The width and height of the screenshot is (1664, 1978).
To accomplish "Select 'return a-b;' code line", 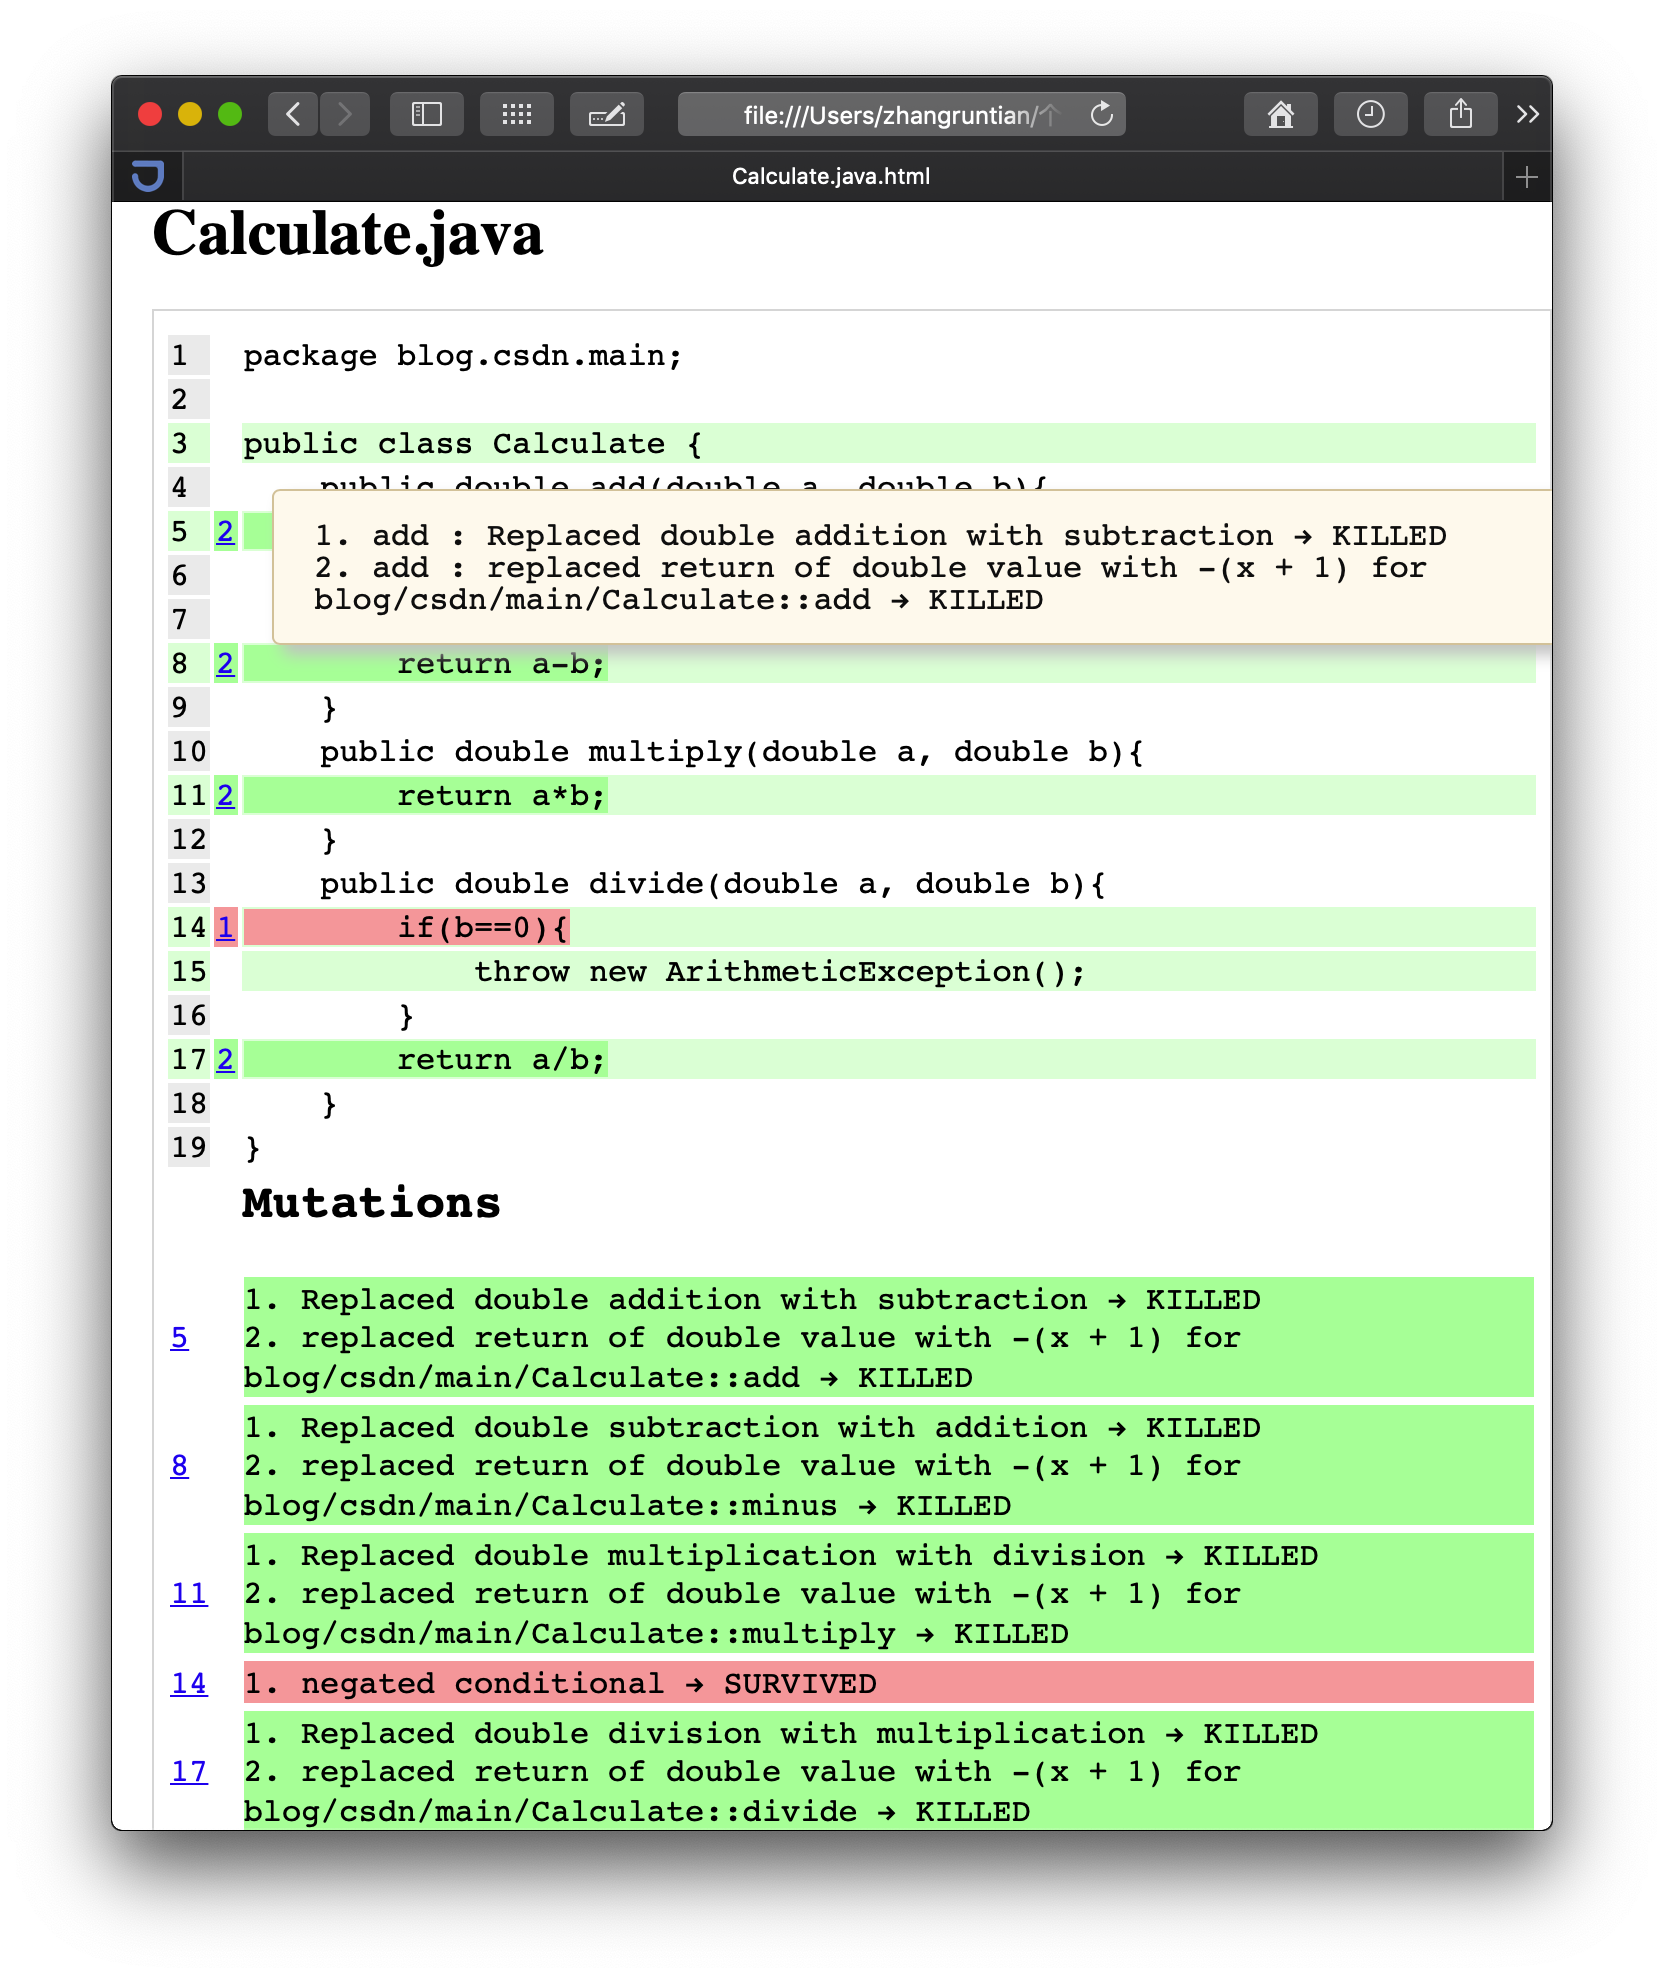I will point(888,663).
